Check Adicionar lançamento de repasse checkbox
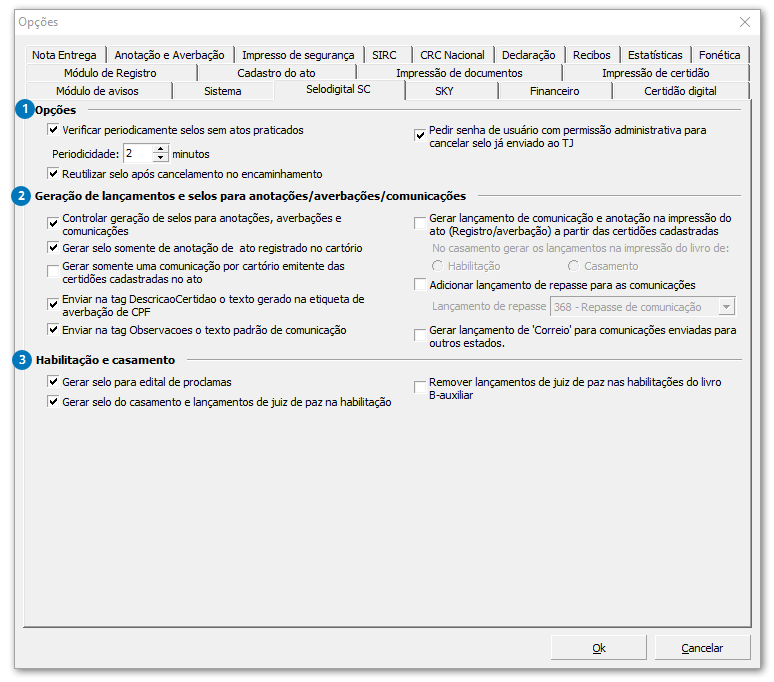 420,284
